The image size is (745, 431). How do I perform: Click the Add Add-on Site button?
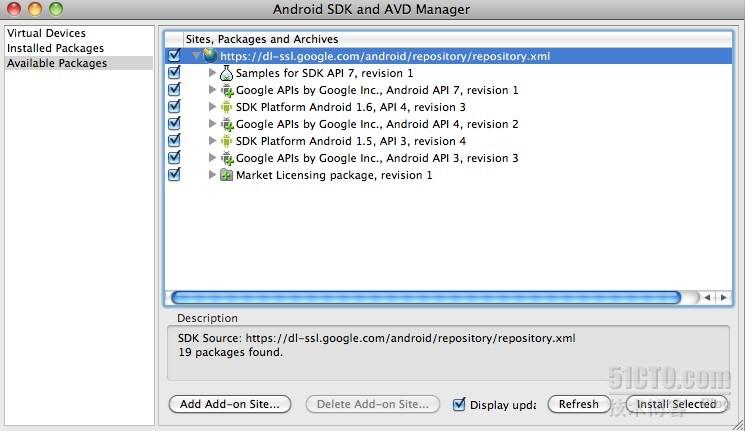point(230,404)
